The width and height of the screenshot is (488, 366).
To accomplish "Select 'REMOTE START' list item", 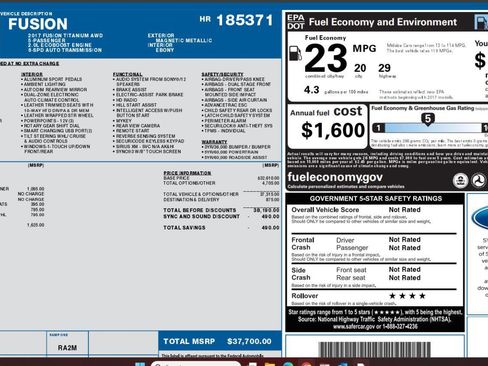I will pos(132,131).
